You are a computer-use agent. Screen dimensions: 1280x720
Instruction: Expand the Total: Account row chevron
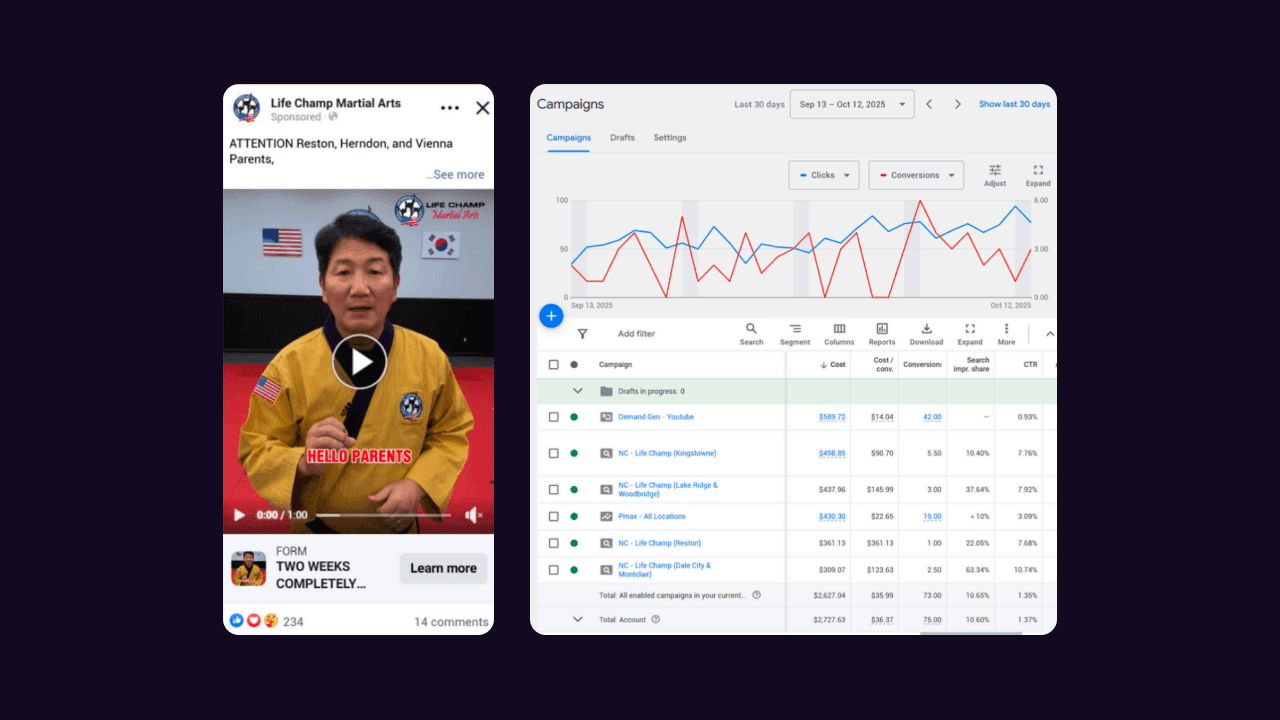[x=577, y=619]
